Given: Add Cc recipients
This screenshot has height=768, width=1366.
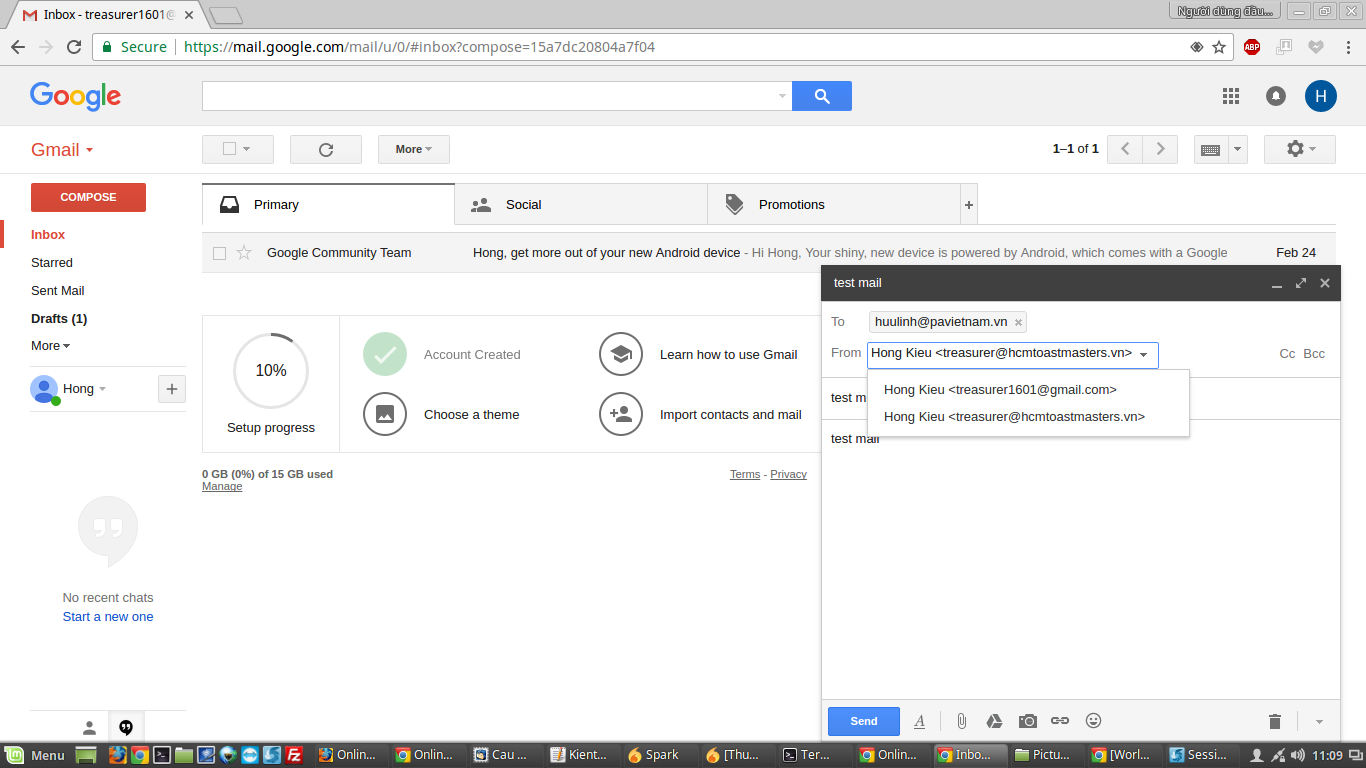Looking at the screenshot, I should (1288, 354).
